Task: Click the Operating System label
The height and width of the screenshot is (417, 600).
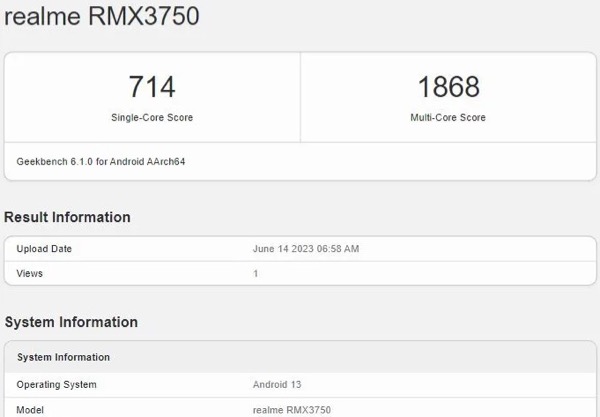Action: pyautogui.click(x=56, y=384)
